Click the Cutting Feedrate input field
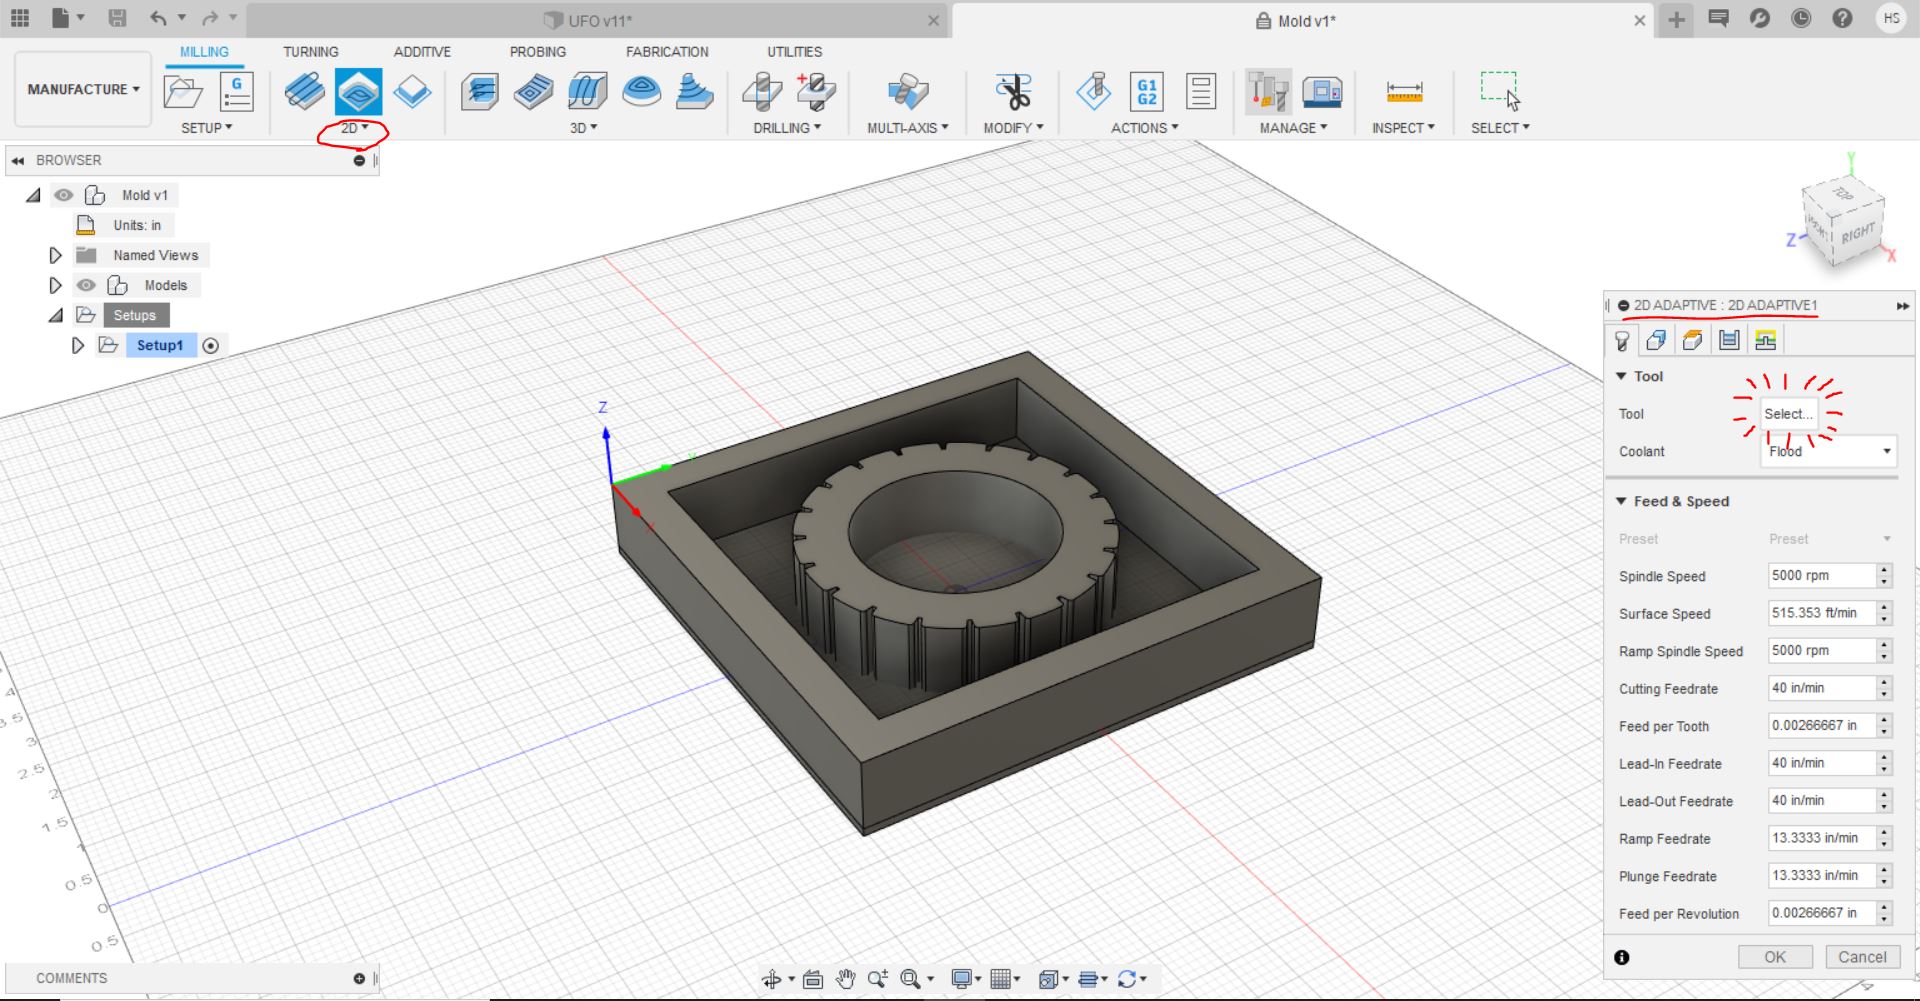 [1820, 688]
